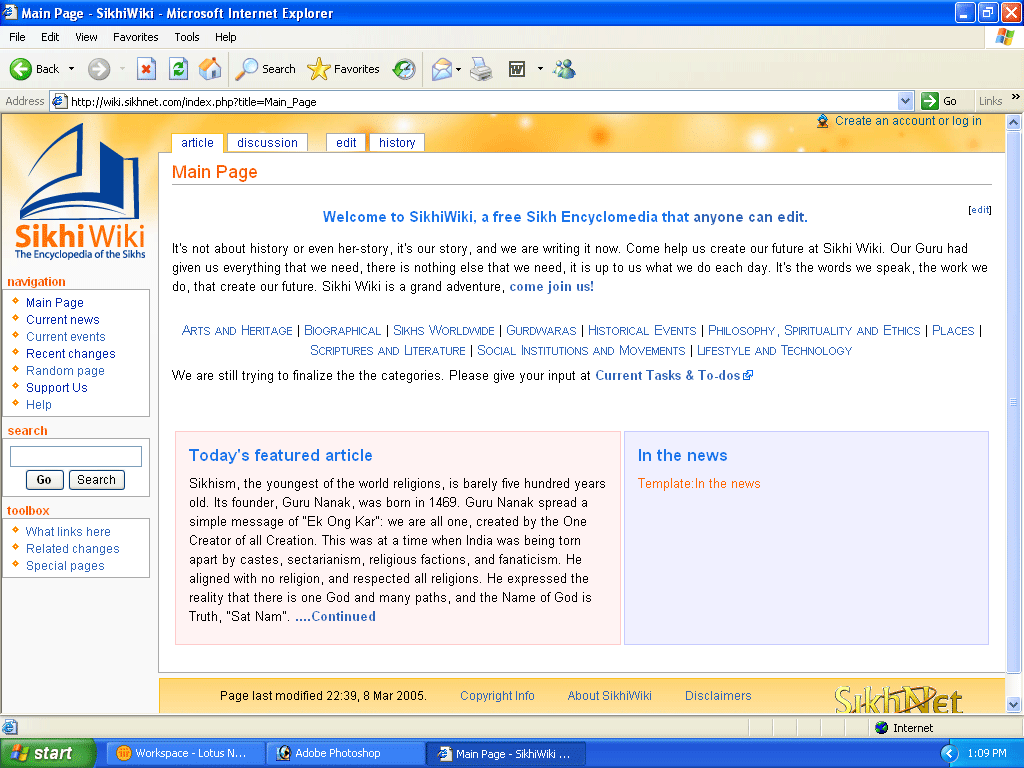Open the Recent changes link

[71, 354]
